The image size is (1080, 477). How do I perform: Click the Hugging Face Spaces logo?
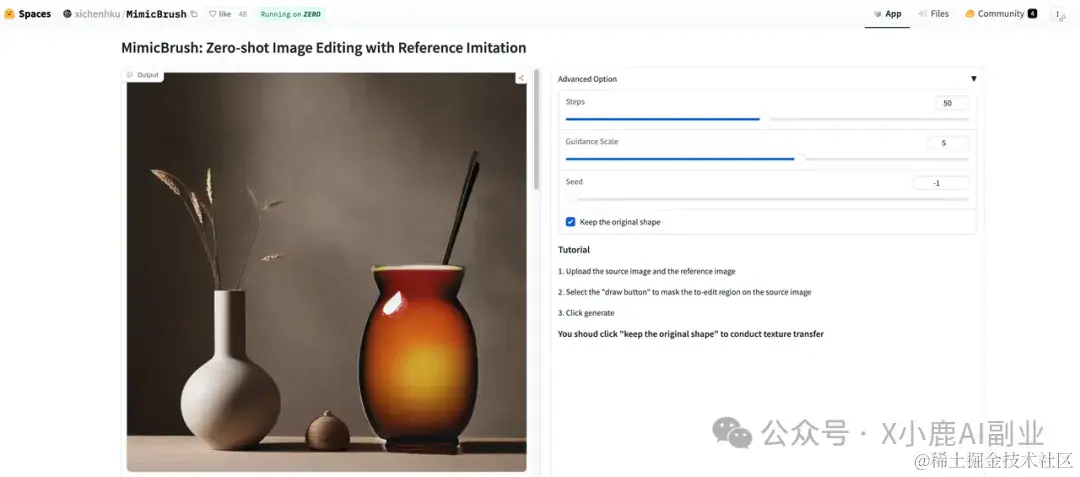28,14
